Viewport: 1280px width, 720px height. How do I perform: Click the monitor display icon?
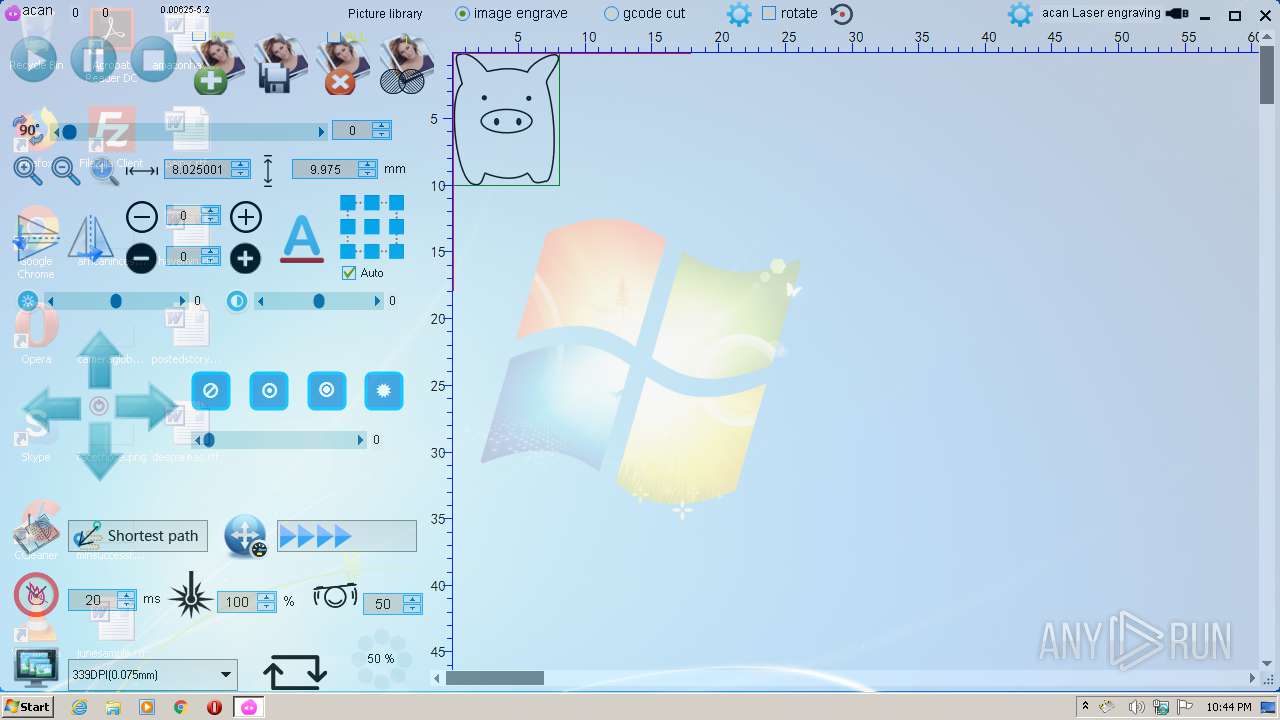[x=36, y=667]
